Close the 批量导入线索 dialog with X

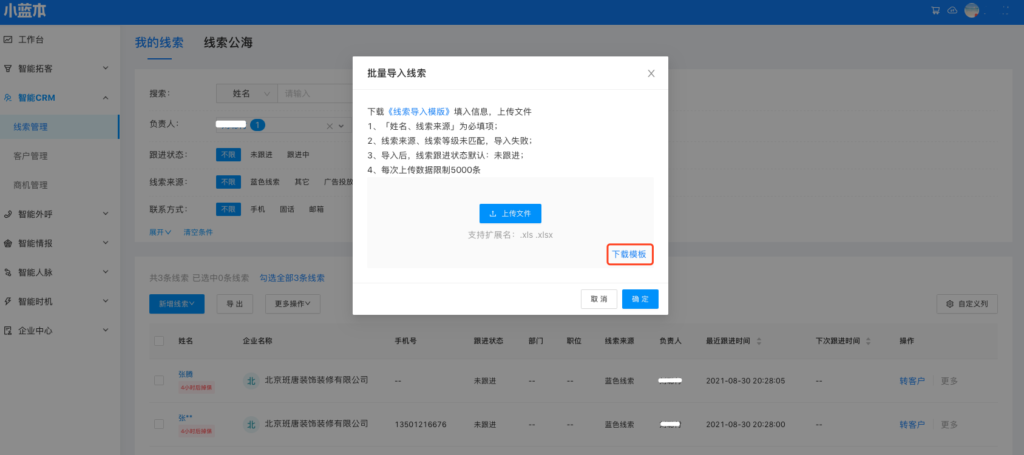point(651,73)
